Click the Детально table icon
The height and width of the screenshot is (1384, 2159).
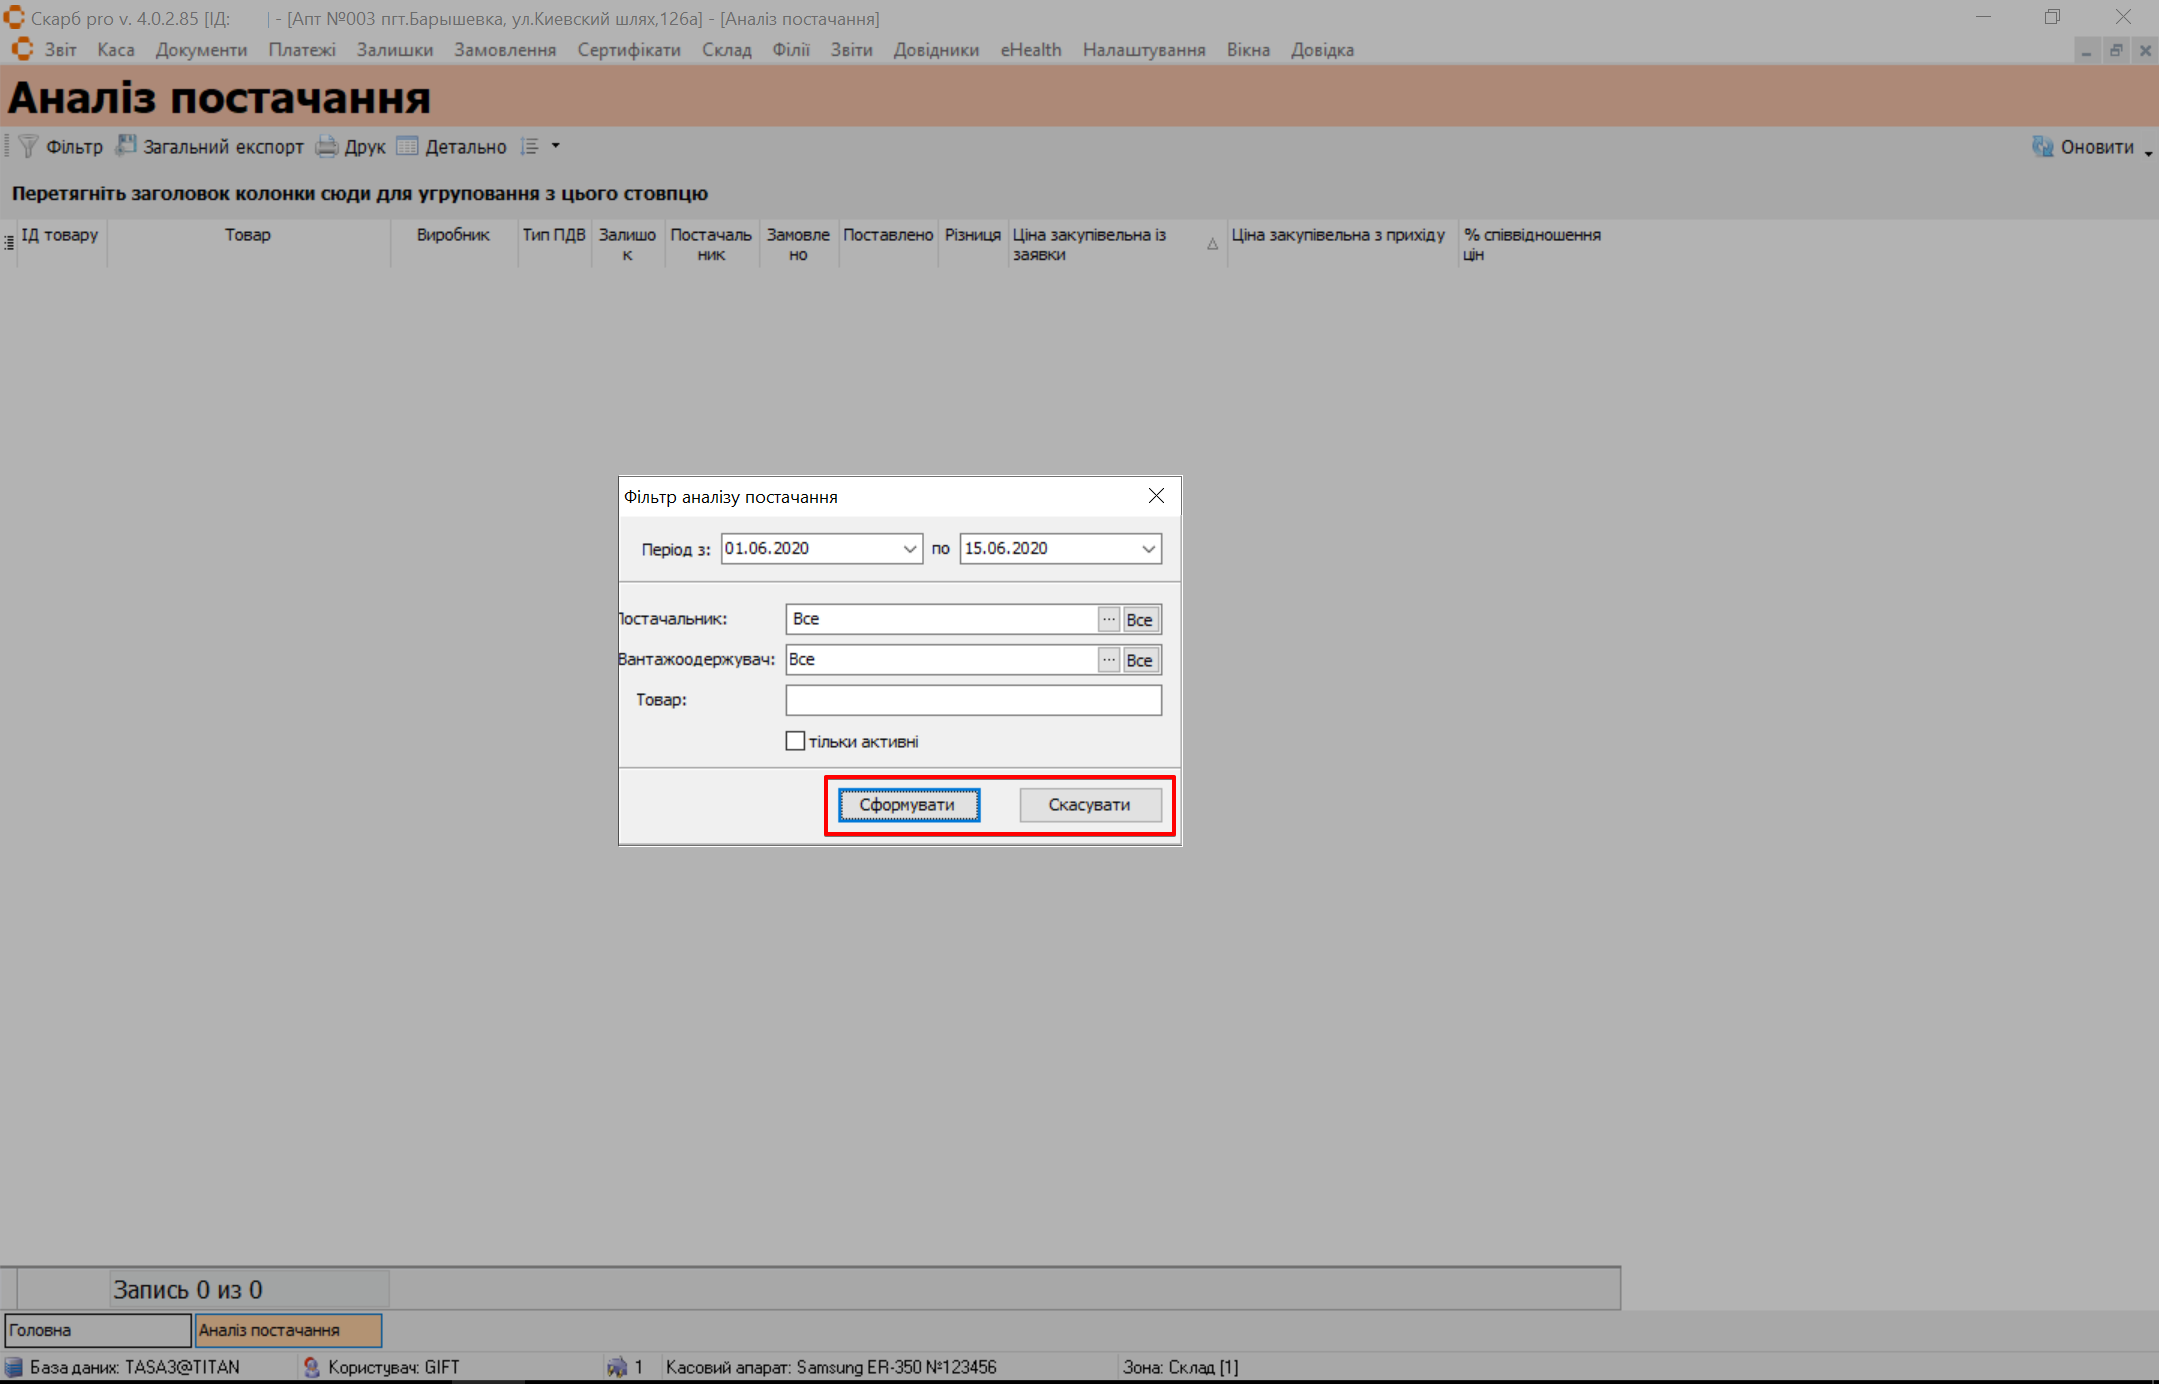click(407, 147)
